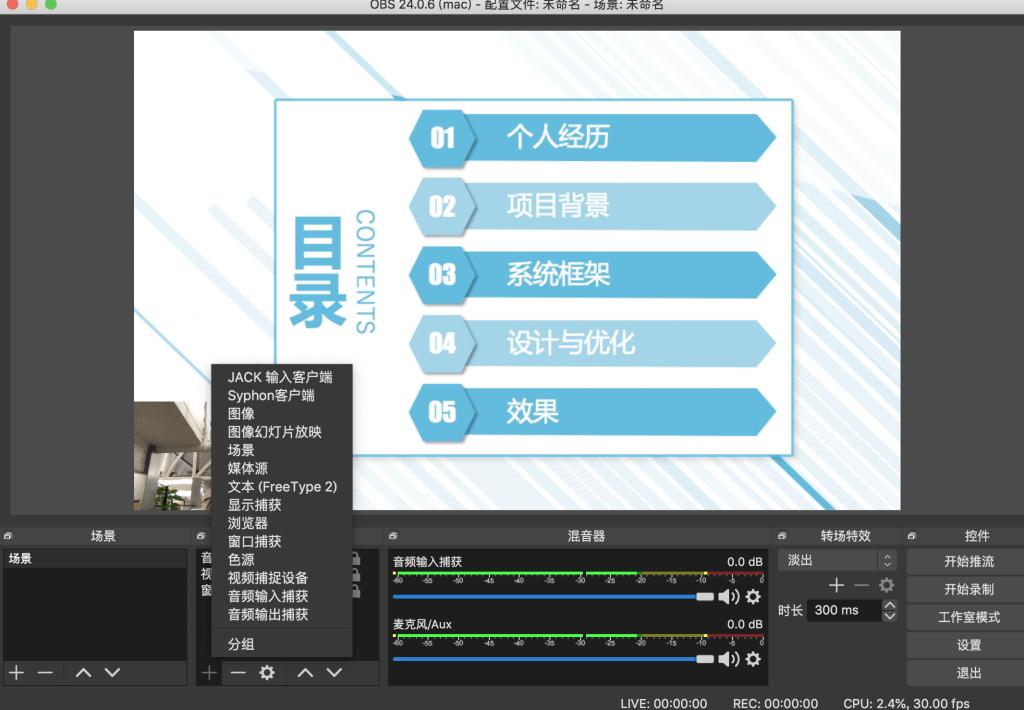Open source properties via sources panel gear
Viewport: 1024px width, 710px height.
(265, 672)
